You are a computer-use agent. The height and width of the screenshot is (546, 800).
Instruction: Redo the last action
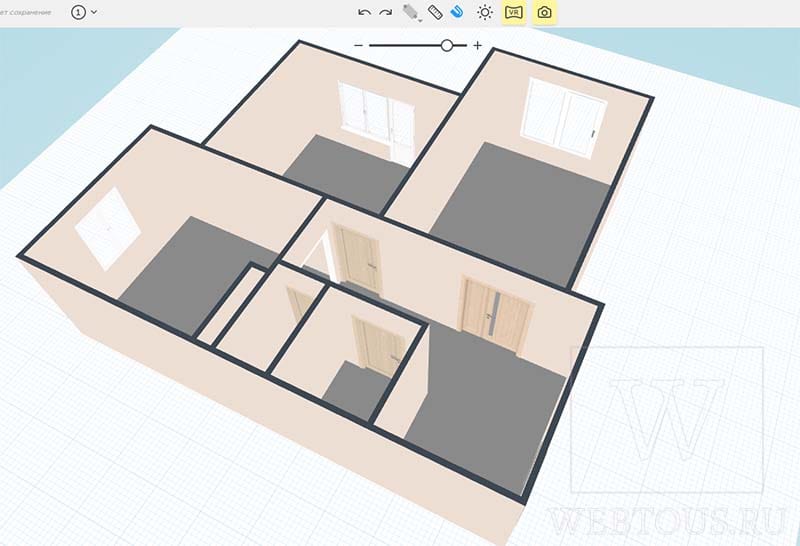tap(386, 12)
